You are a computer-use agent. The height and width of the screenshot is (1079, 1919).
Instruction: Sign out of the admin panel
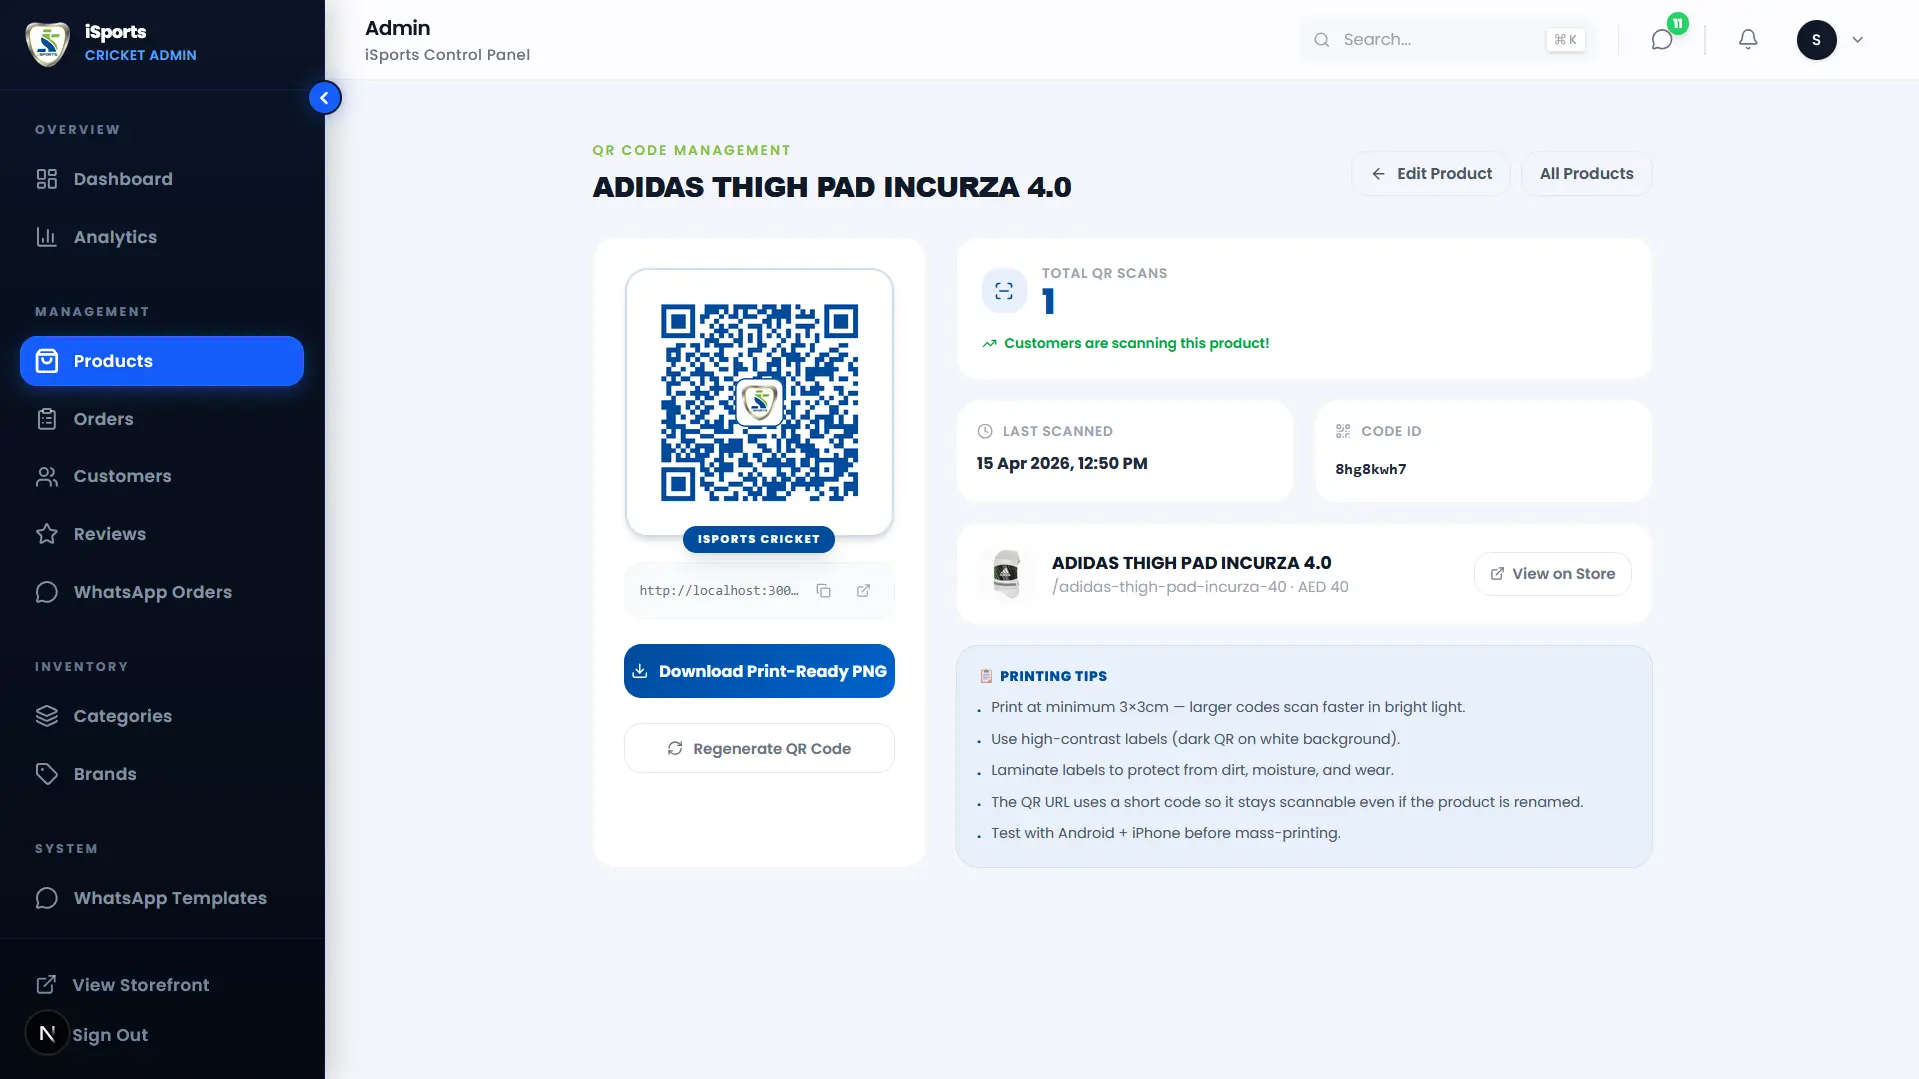point(110,1035)
